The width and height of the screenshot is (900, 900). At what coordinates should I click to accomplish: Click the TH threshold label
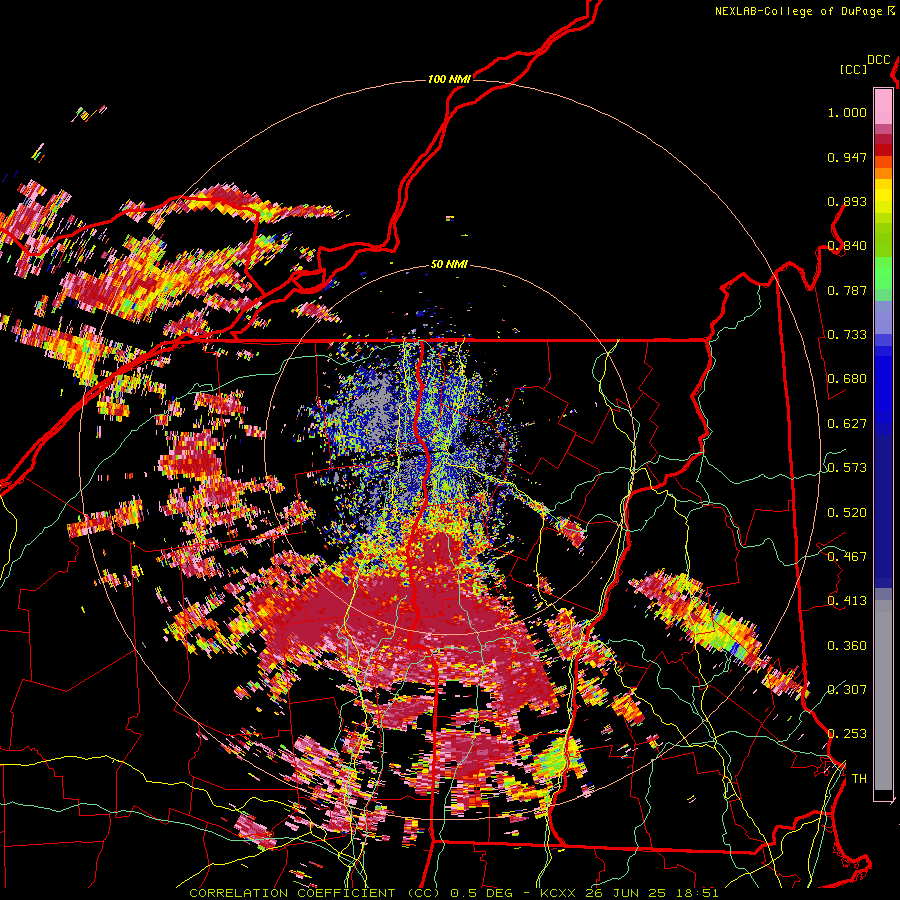859,779
